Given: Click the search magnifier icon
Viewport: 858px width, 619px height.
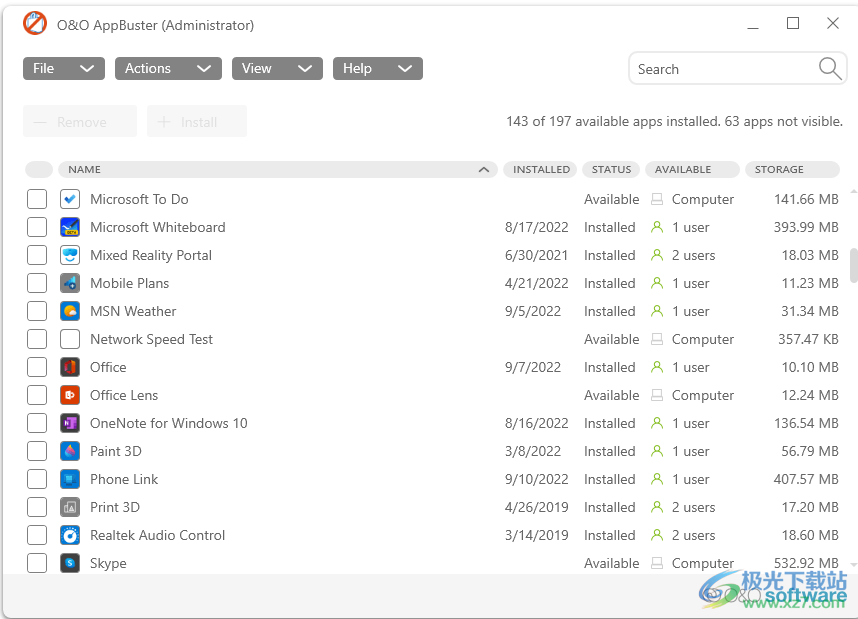Looking at the screenshot, I should (x=830, y=69).
